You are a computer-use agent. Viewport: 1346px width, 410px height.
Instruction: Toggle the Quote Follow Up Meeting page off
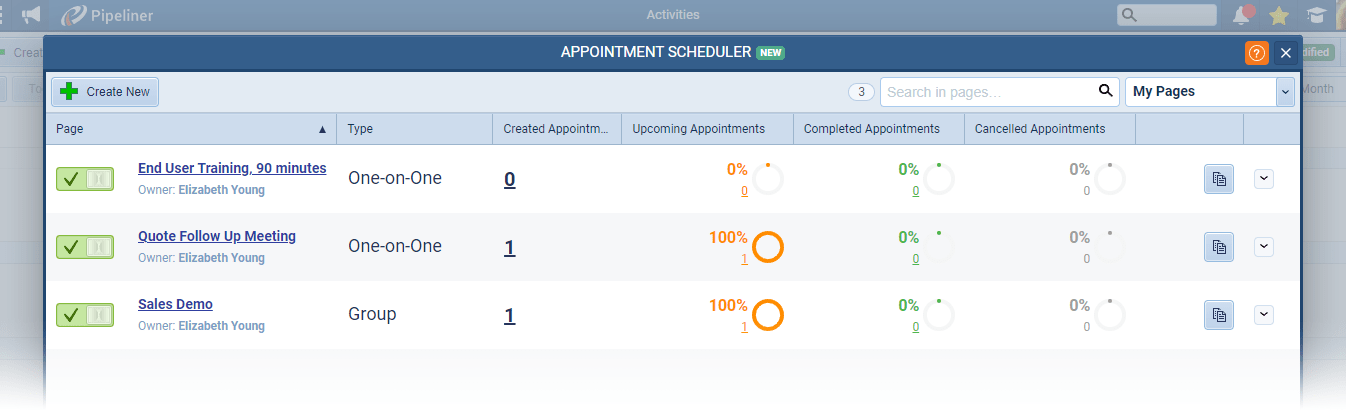[x=84, y=247]
